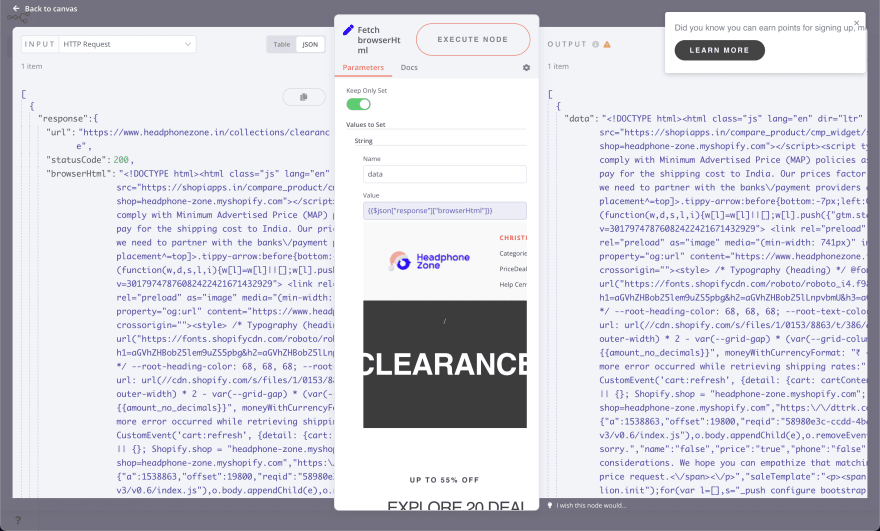Run the node with EXECUTE NODE
This screenshot has height=531, width=880.
(x=473, y=39)
